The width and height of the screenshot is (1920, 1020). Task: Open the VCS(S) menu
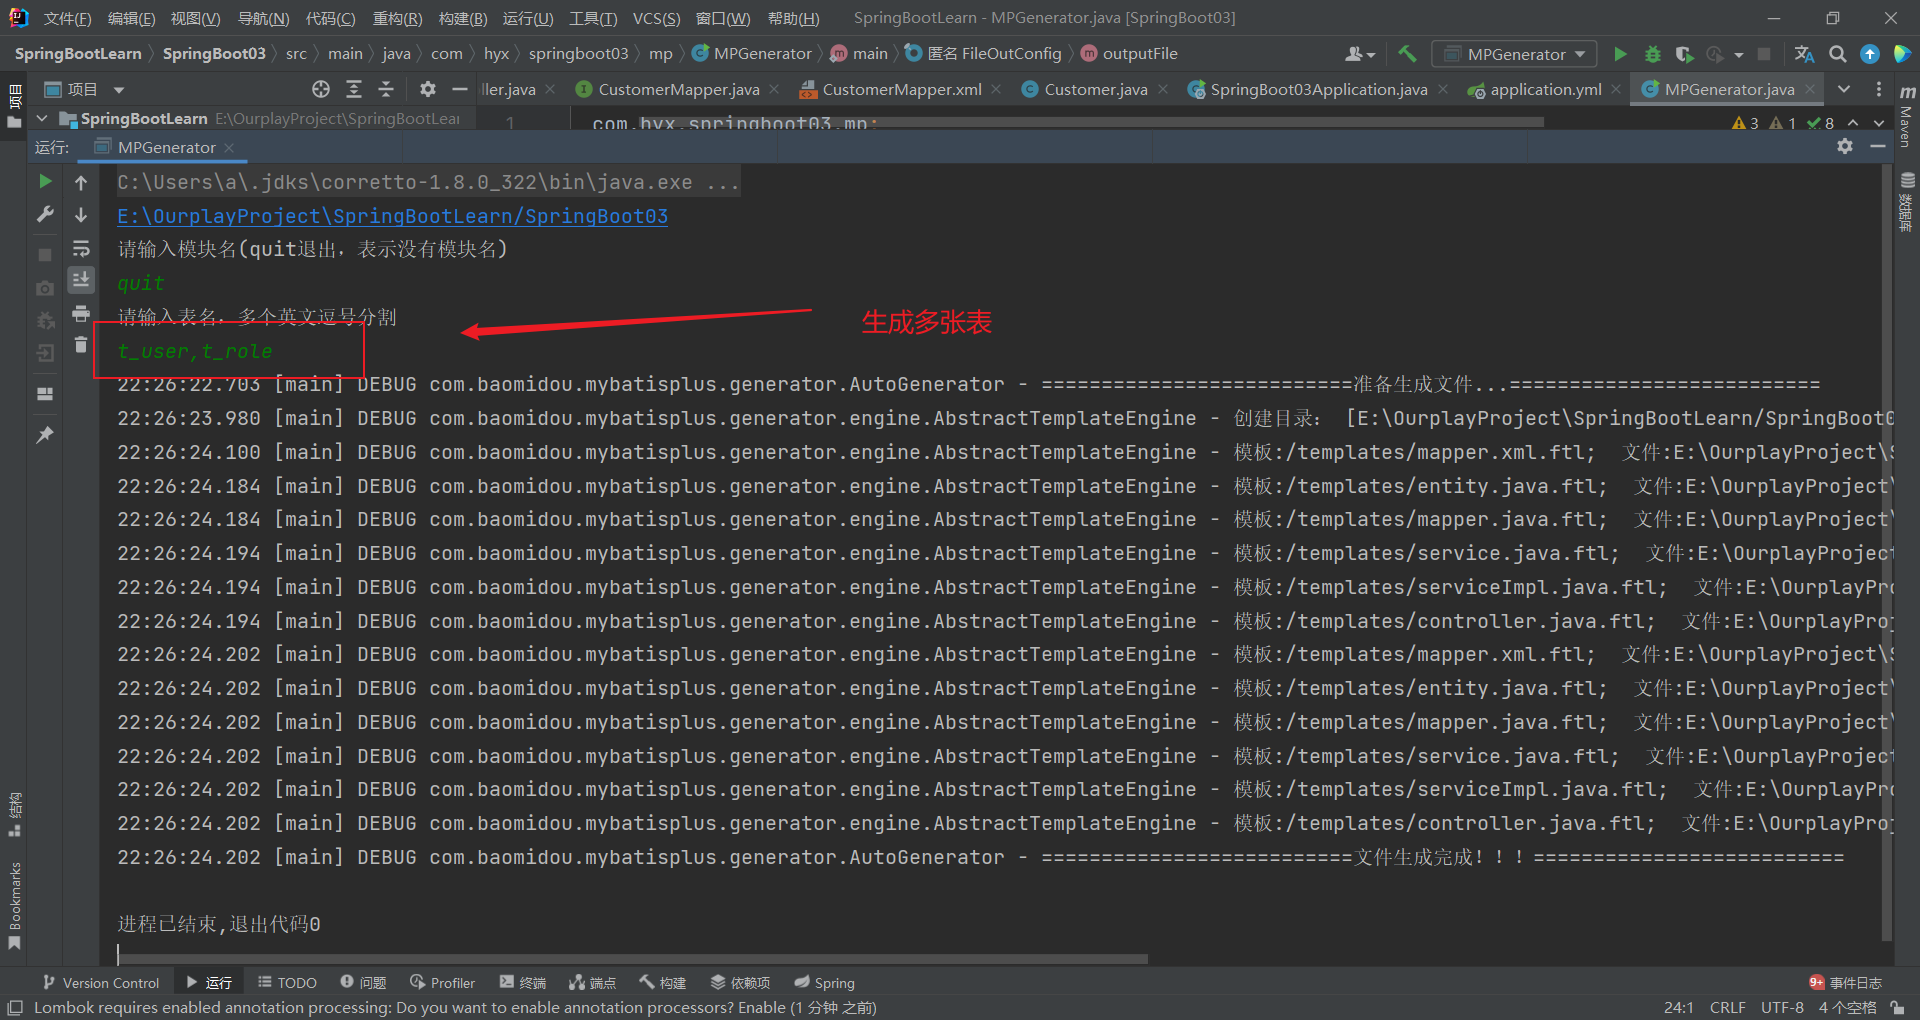(x=656, y=18)
